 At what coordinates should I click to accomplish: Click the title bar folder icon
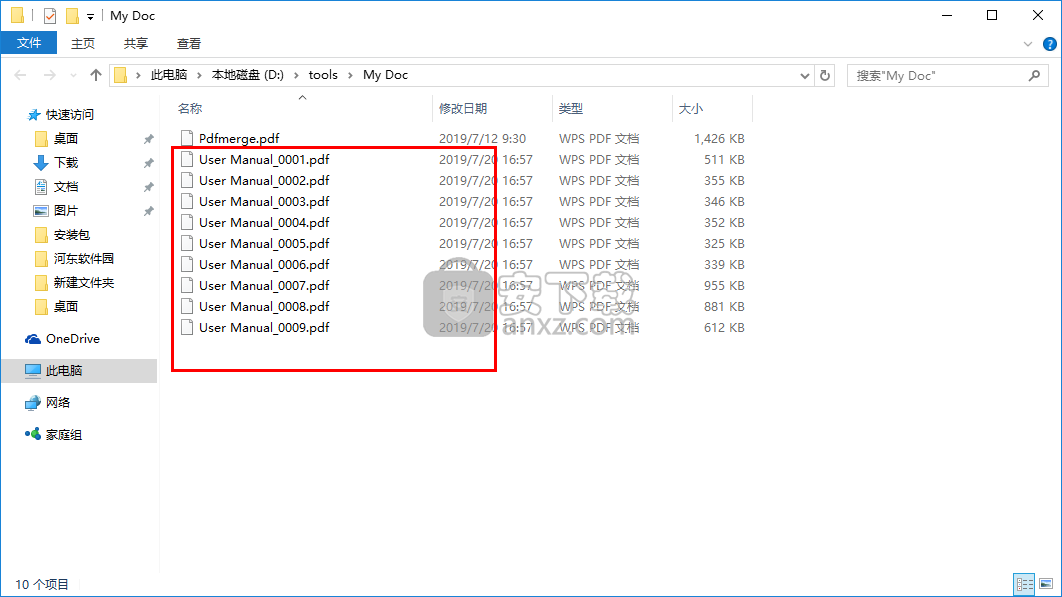point(18,15)
